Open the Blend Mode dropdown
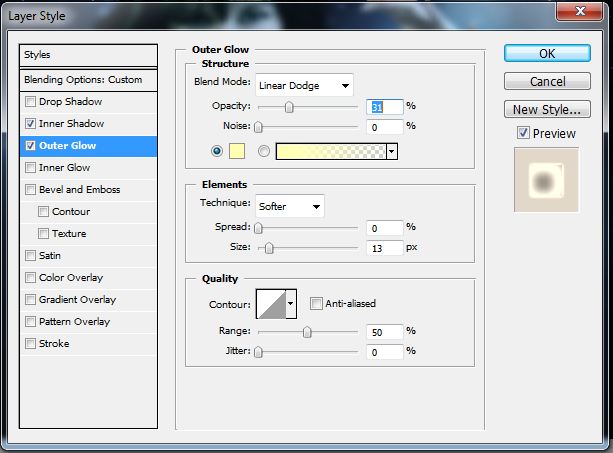 [x=304, y=85]
